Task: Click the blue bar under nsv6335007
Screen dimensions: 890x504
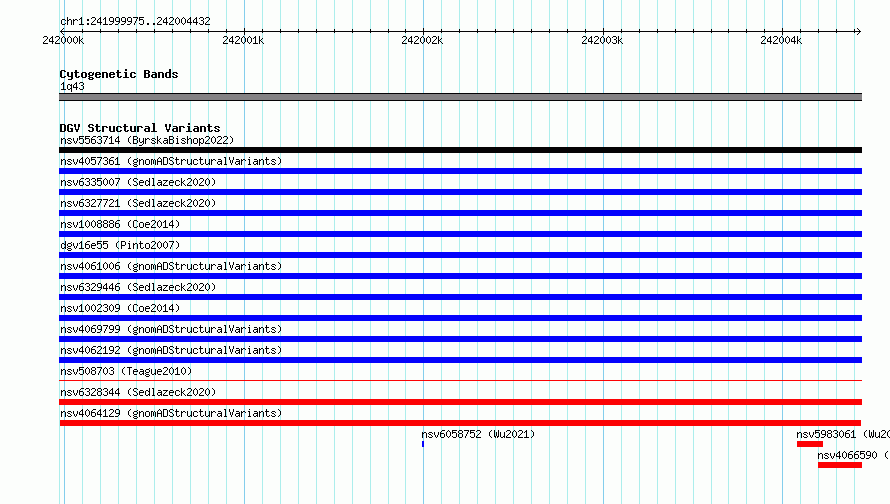Action: (460, 192)
